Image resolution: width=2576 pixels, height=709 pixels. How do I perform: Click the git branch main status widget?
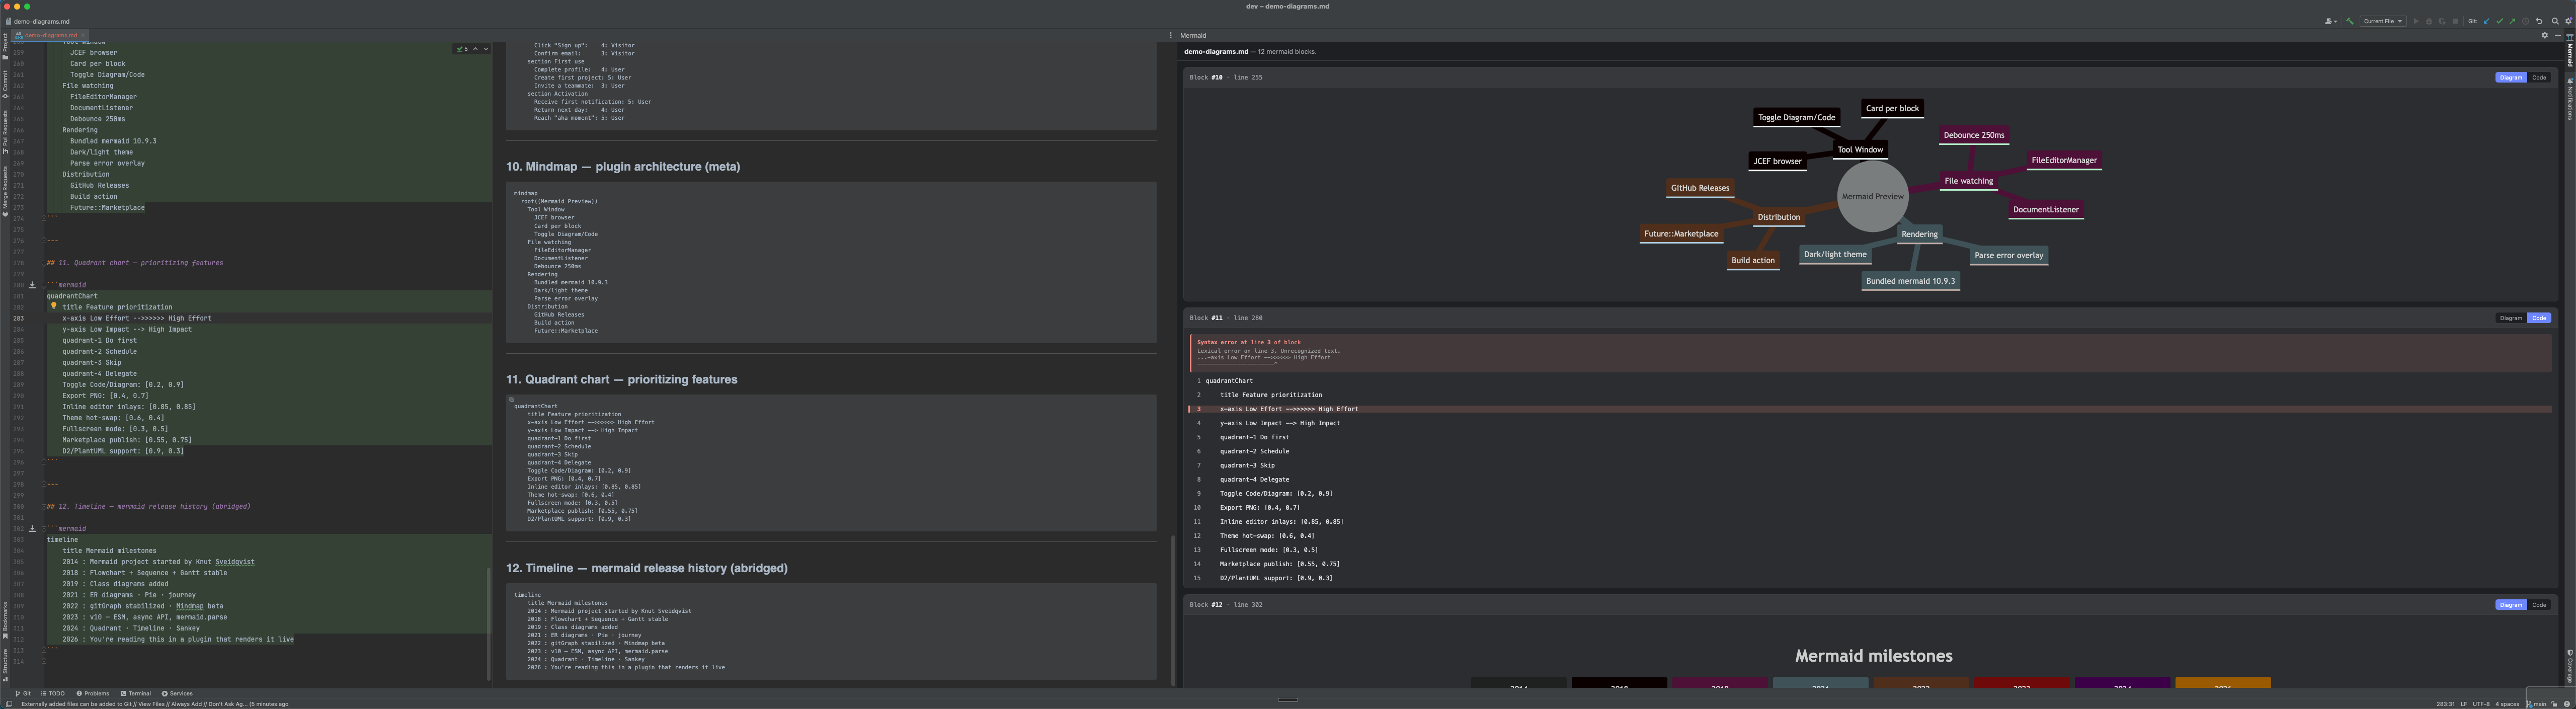2535,704
